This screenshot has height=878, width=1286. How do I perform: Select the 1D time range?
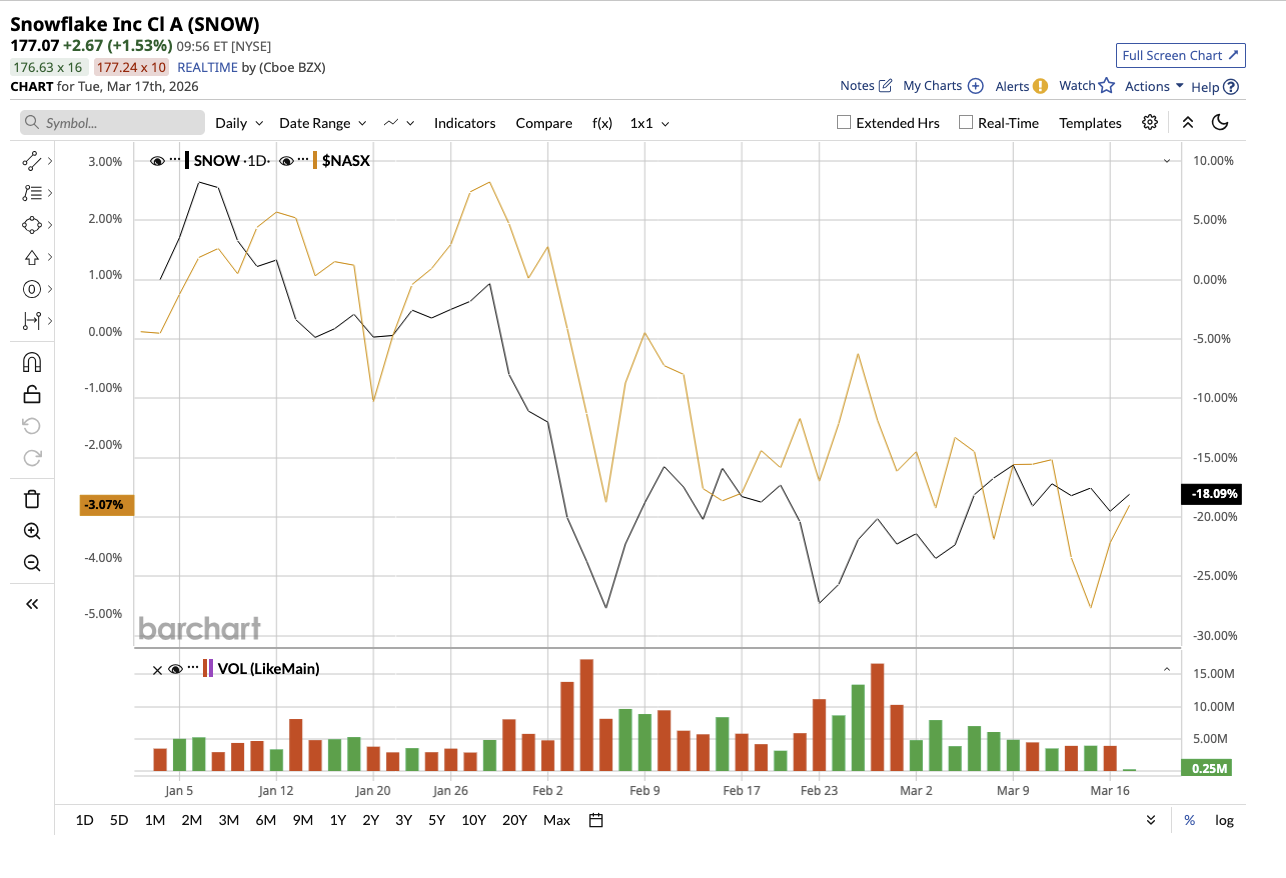coord(85,820)
